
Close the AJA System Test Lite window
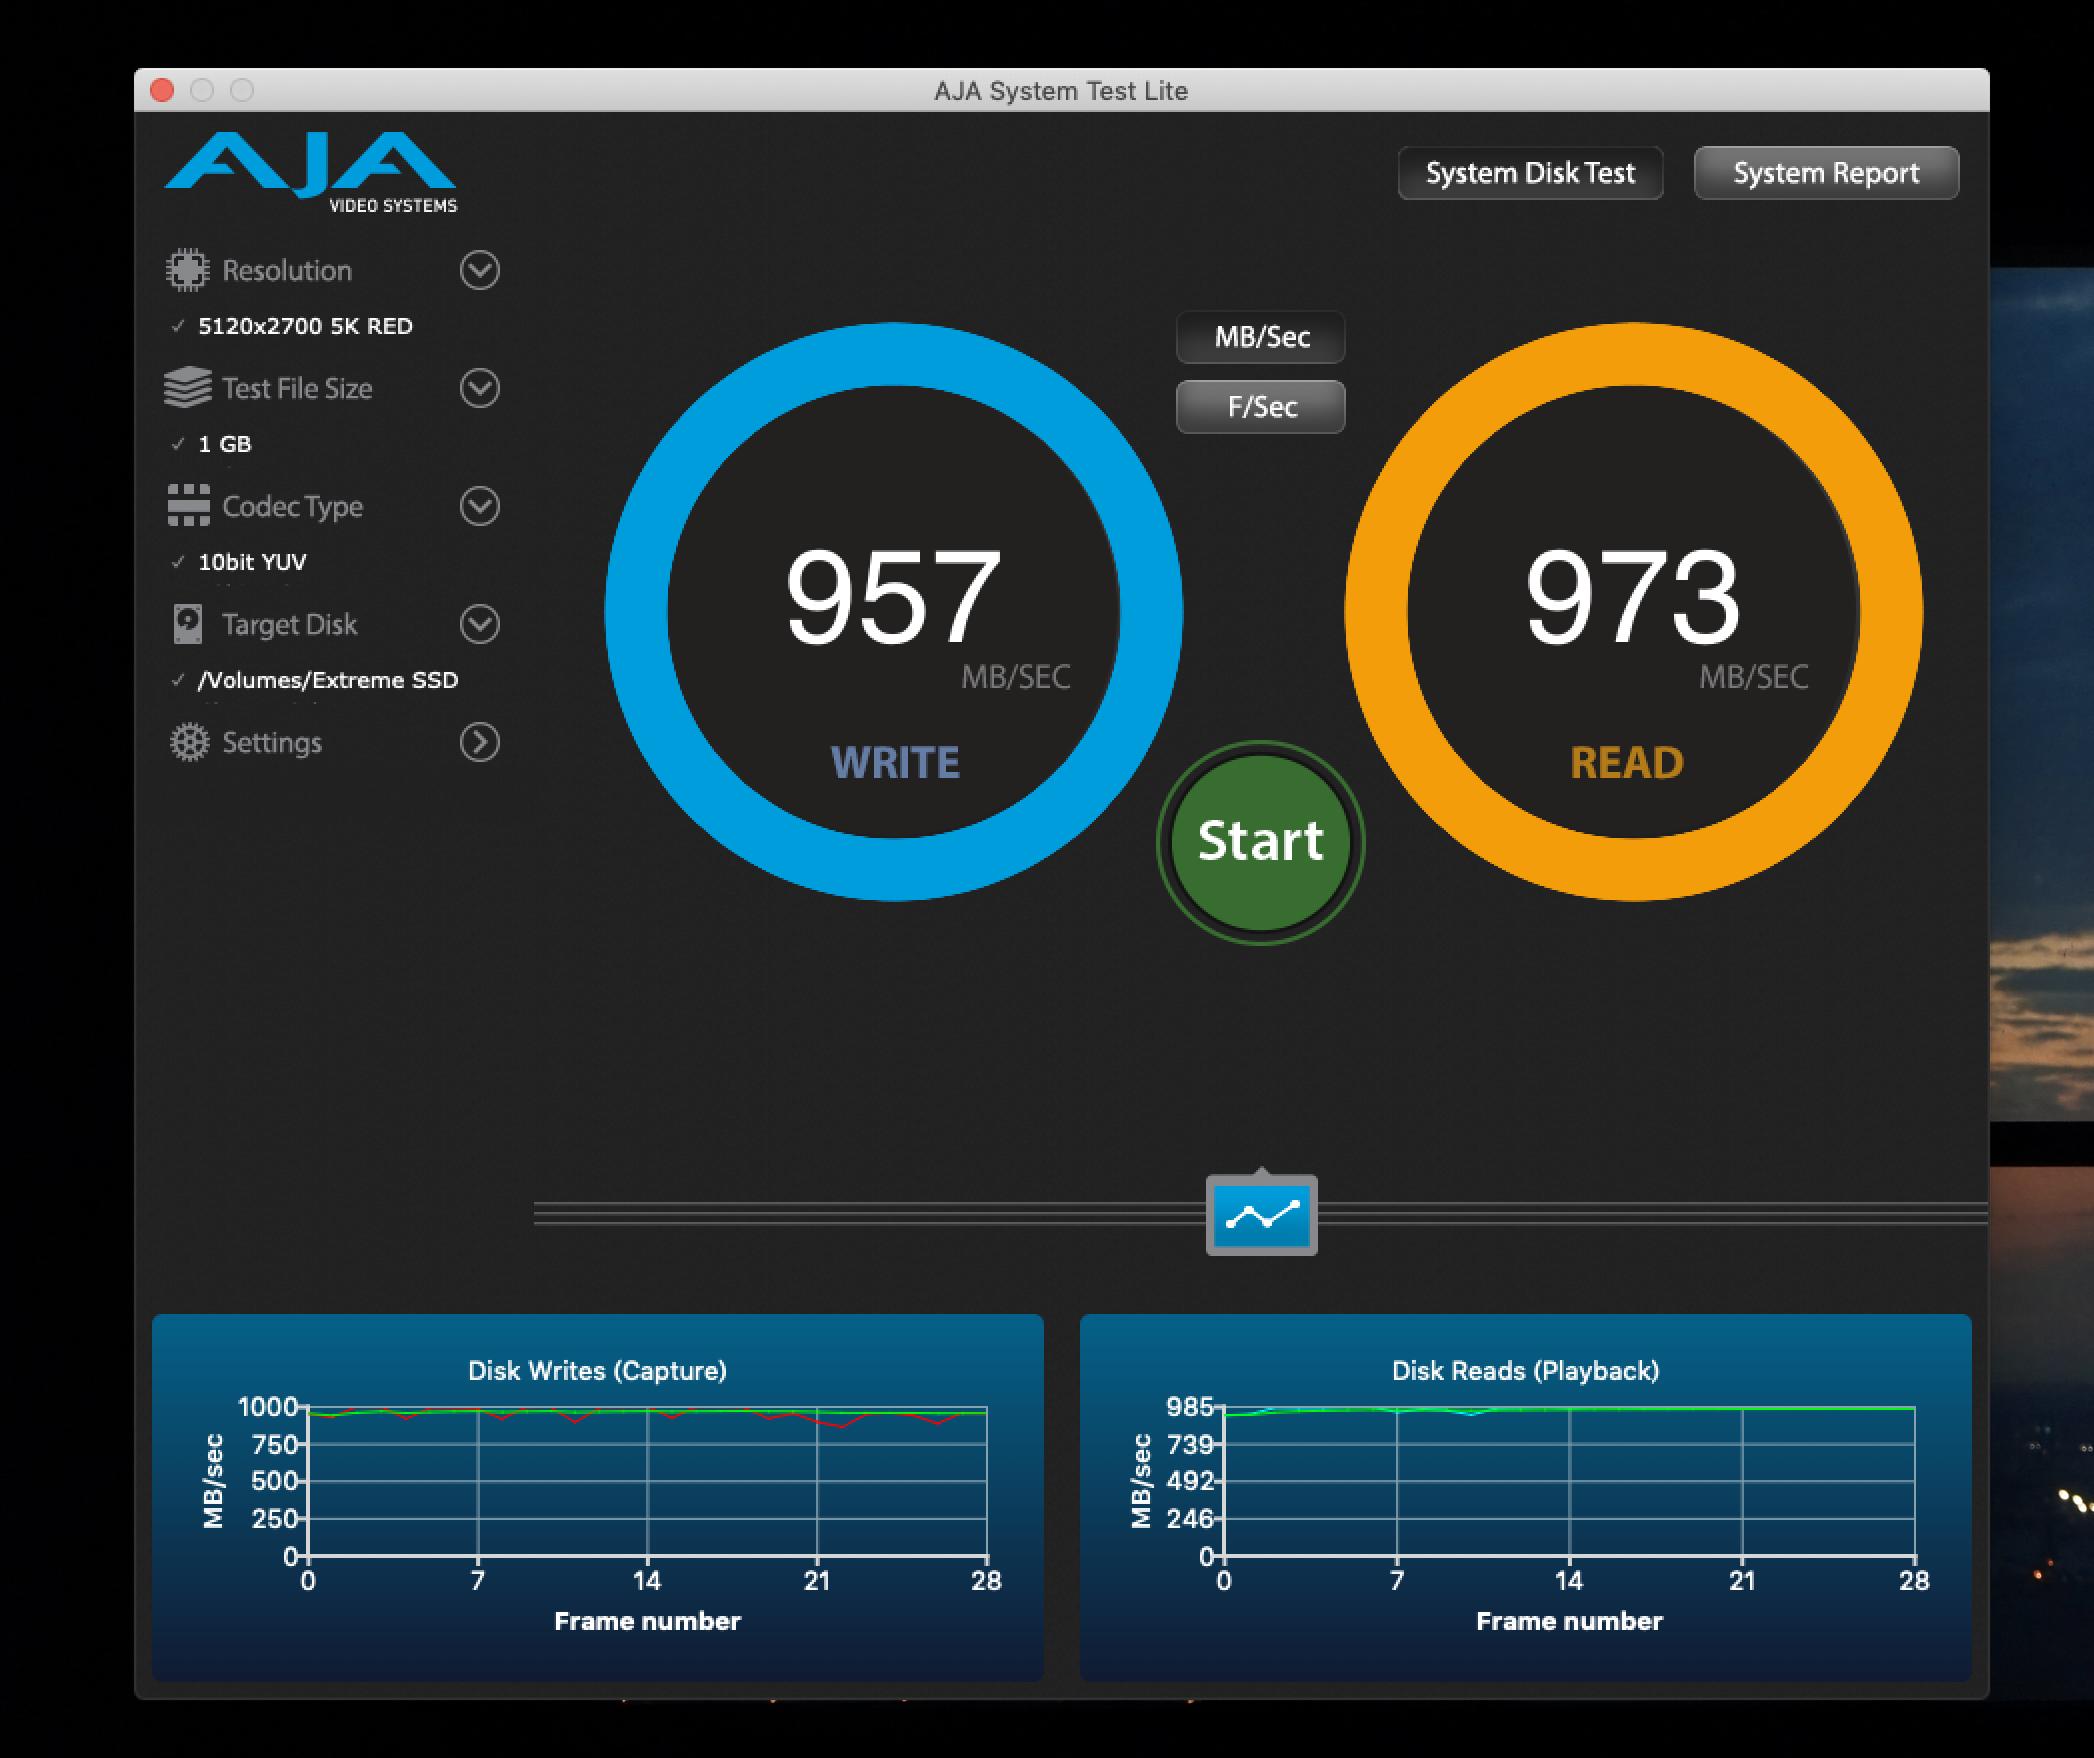click(162, 90)
